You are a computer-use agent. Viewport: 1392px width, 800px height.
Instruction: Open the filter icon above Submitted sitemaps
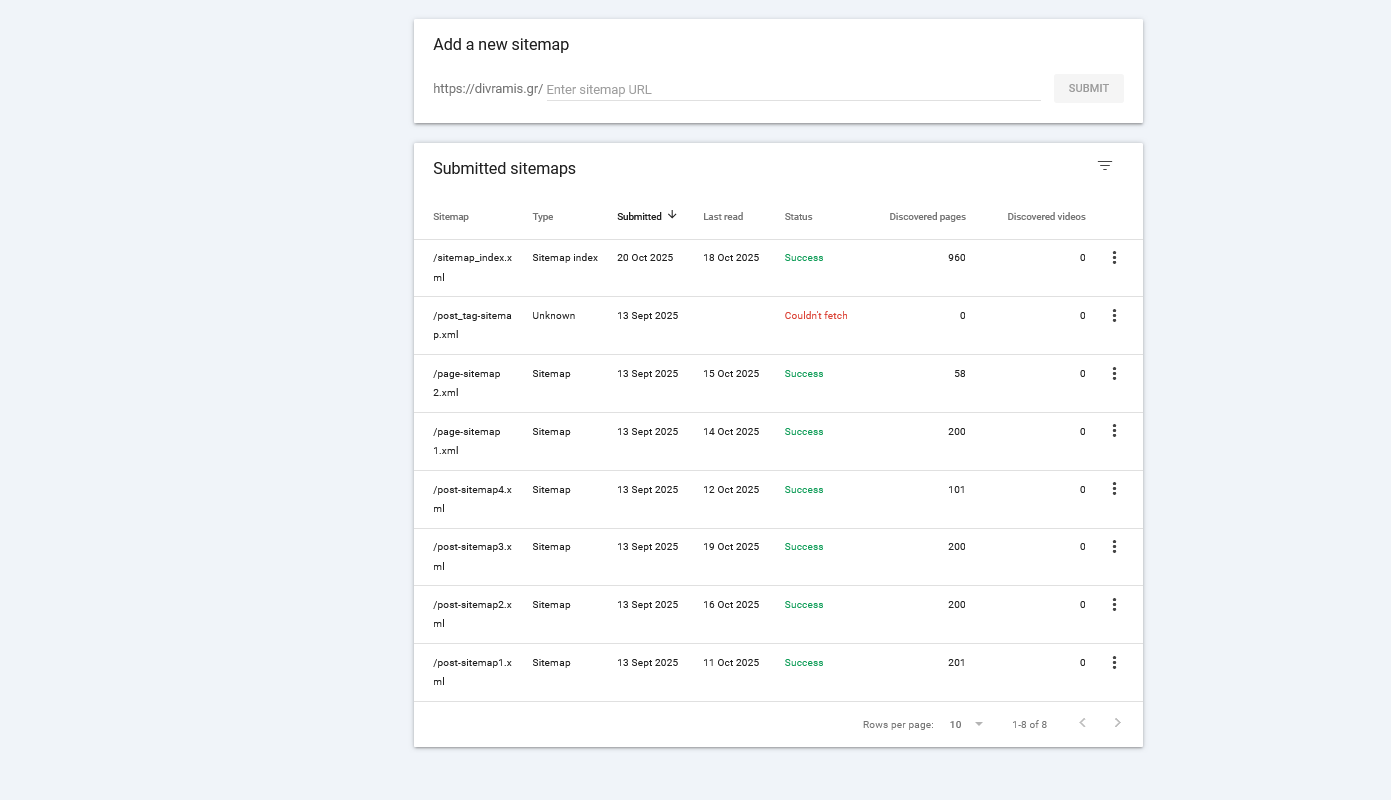click(1104, 166)
